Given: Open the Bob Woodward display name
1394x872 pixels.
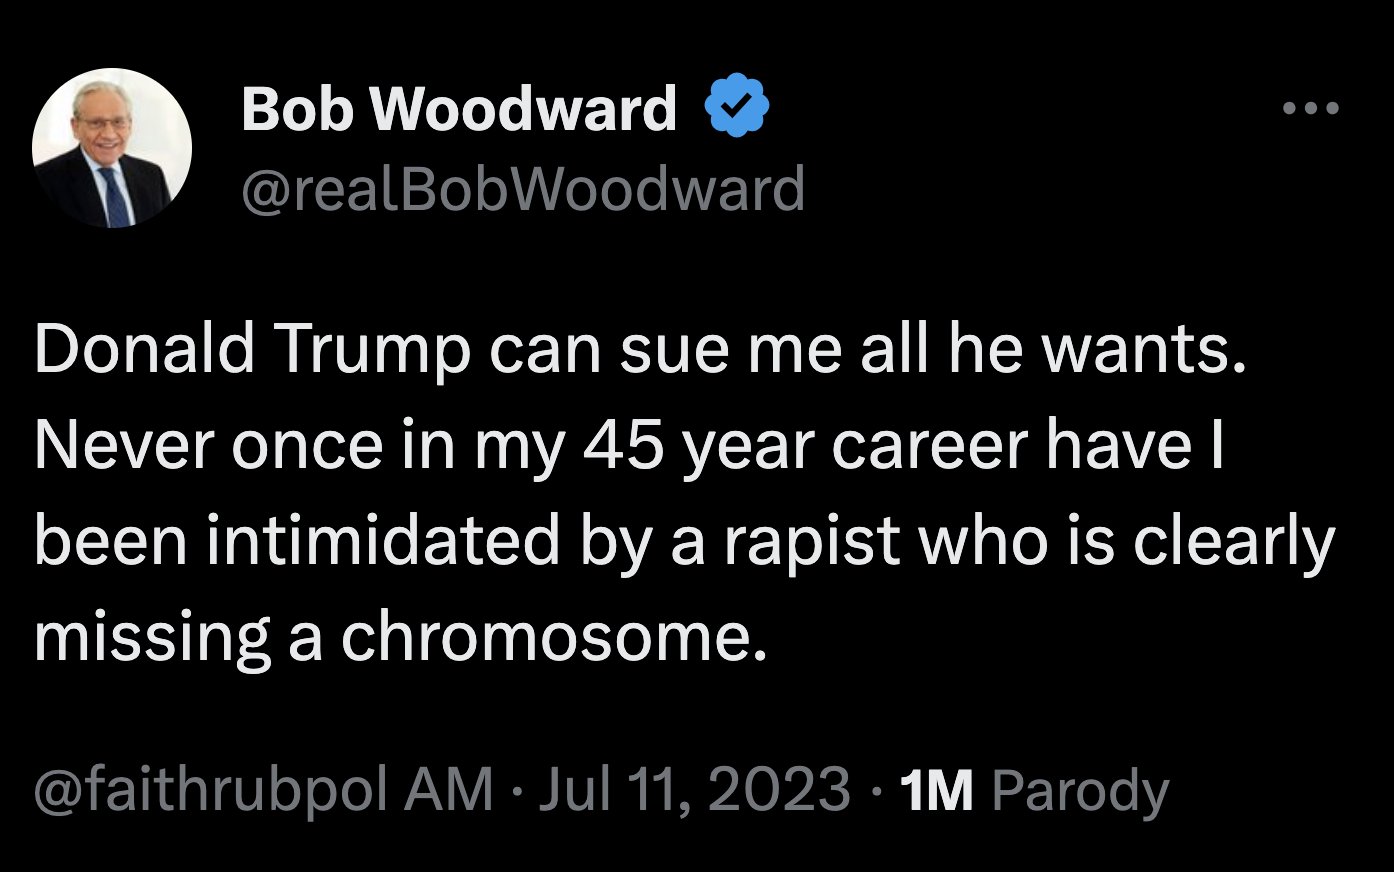Looking at the screenshot, I should click(x=459, y=108).
